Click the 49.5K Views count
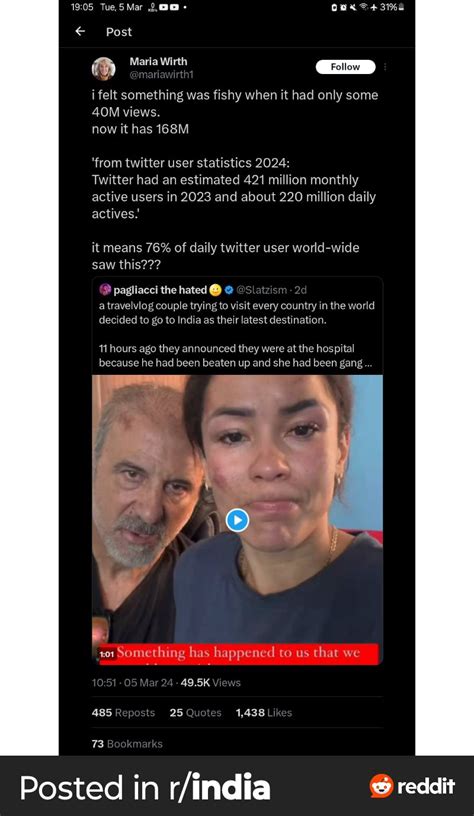Viewport: 474px width, 816px height. [x=211, y=682]
